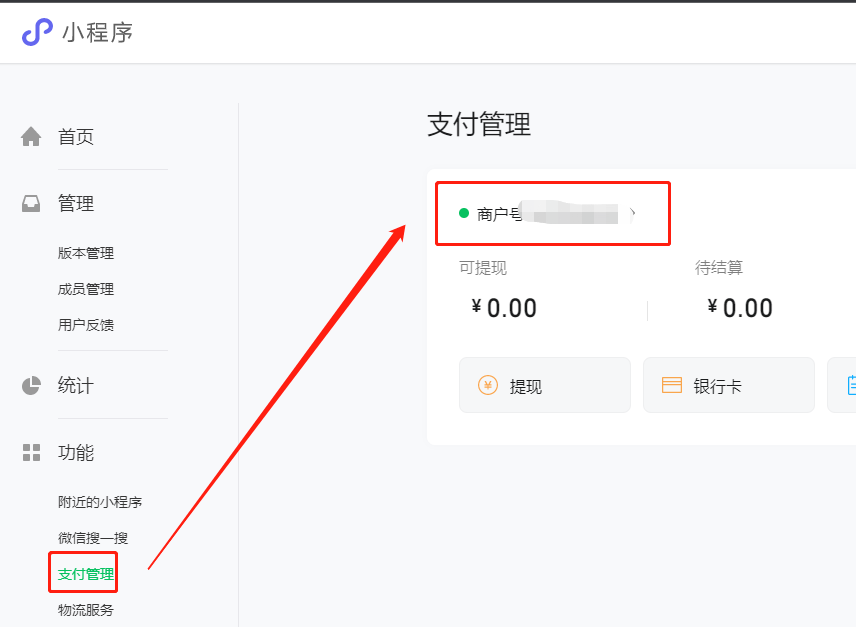Click the home icon beside 首页

31,137
